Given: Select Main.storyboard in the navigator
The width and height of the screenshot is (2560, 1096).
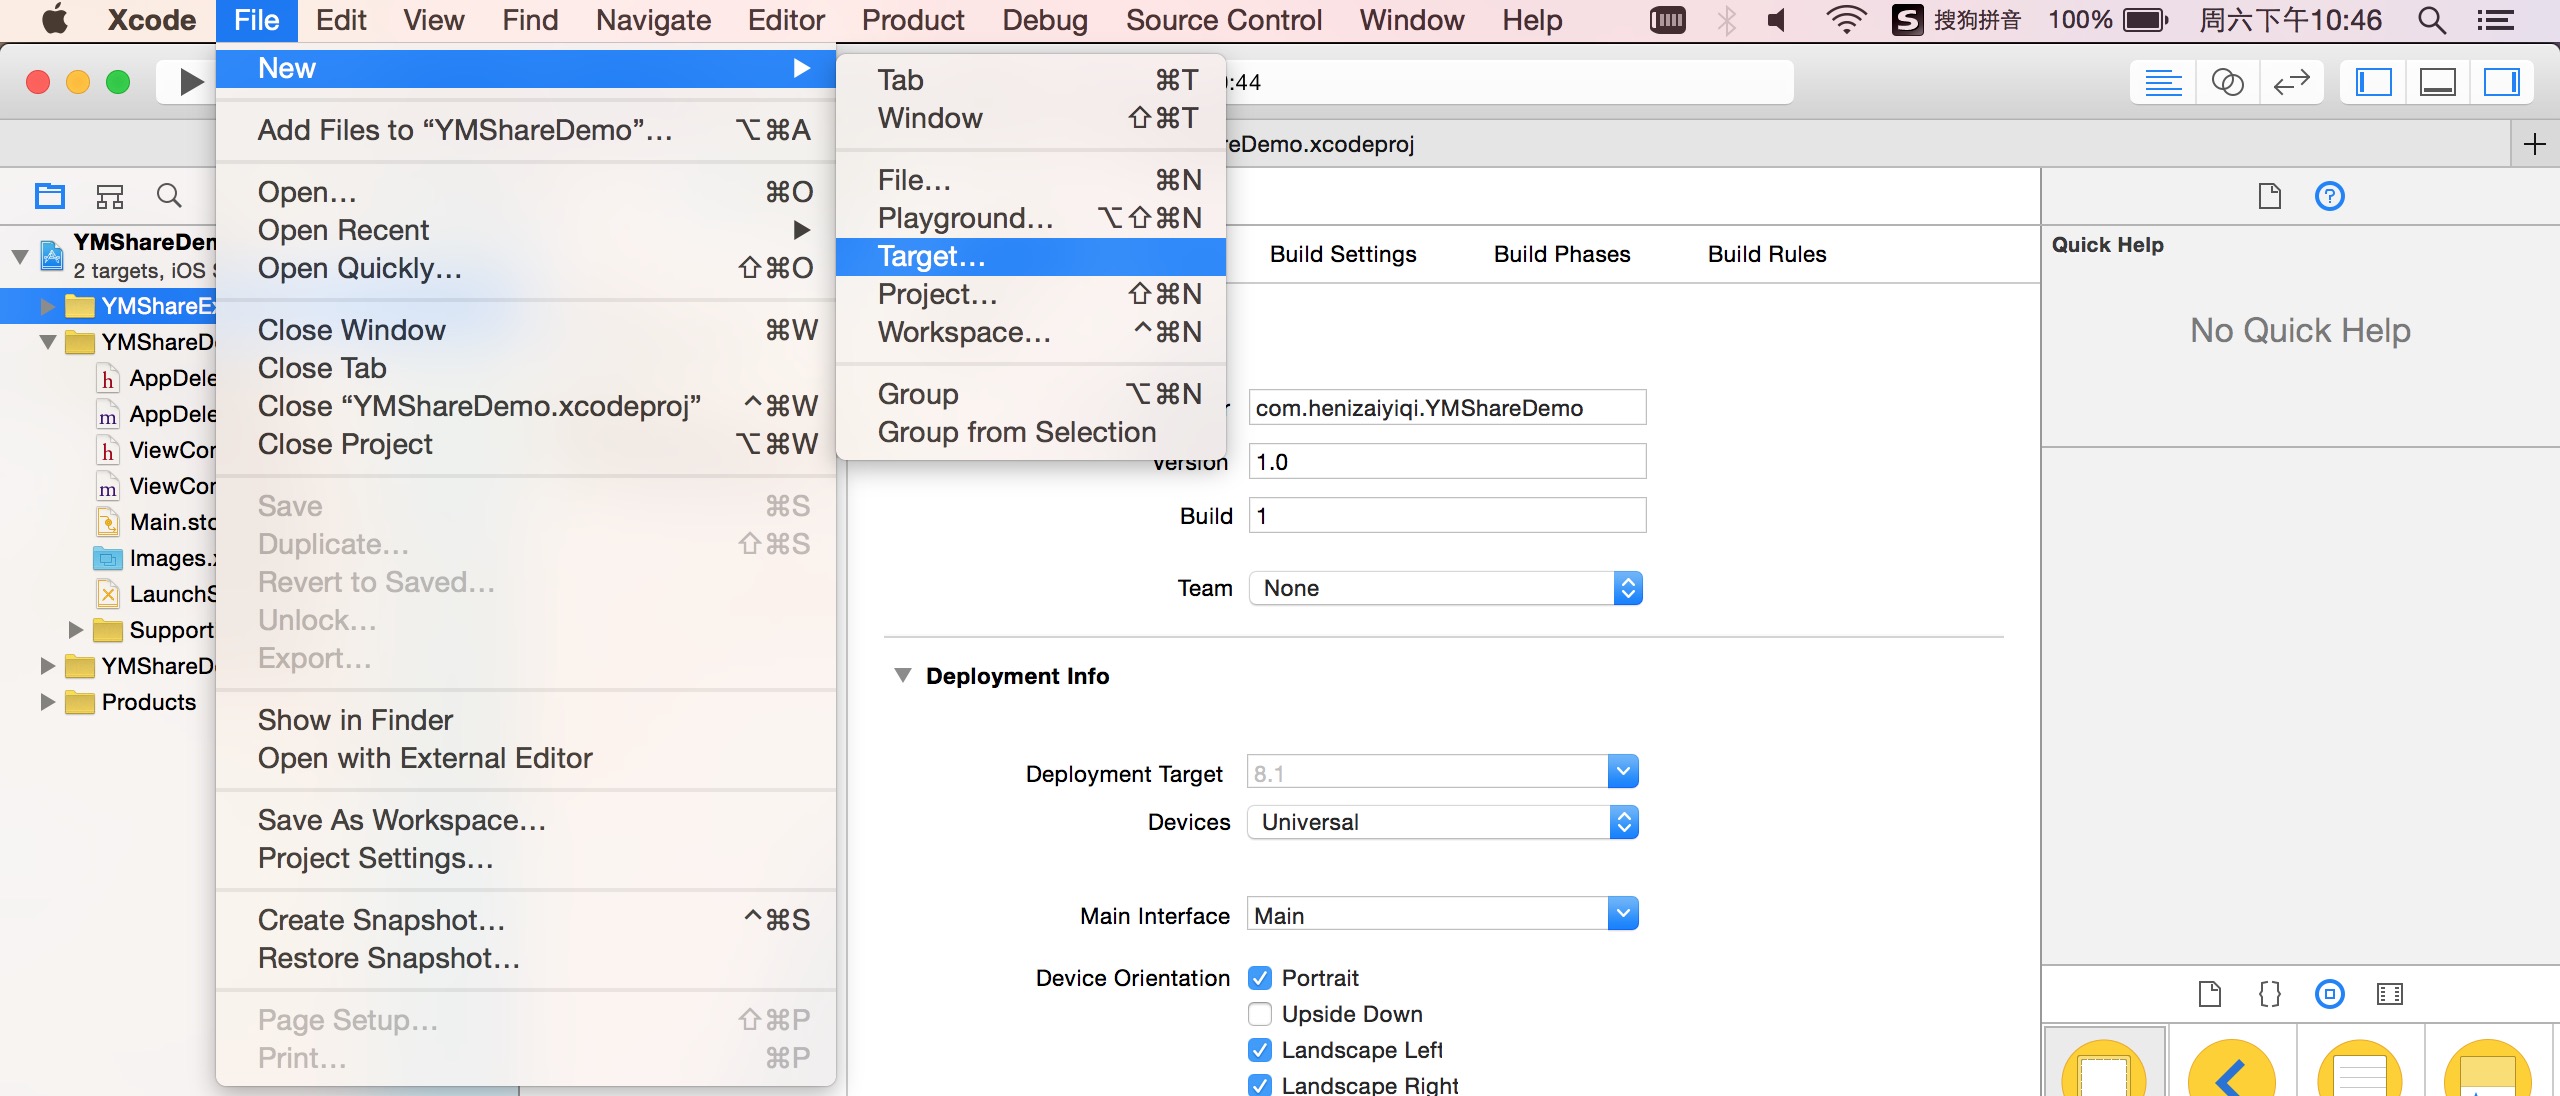Looking at the screenshot, I should click(x=155, y=522).
